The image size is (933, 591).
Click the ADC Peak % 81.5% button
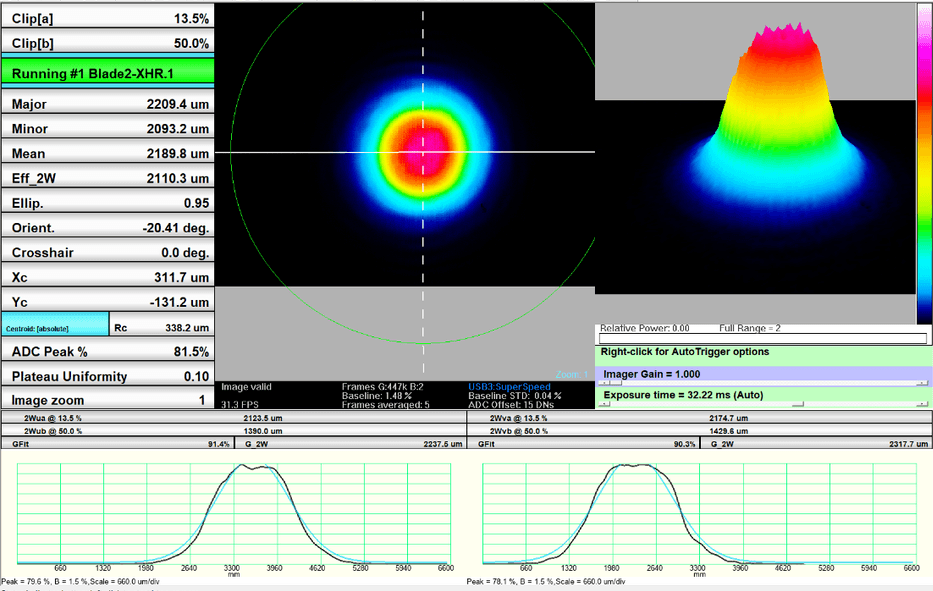pyautogui.click(x=108, y=351)
